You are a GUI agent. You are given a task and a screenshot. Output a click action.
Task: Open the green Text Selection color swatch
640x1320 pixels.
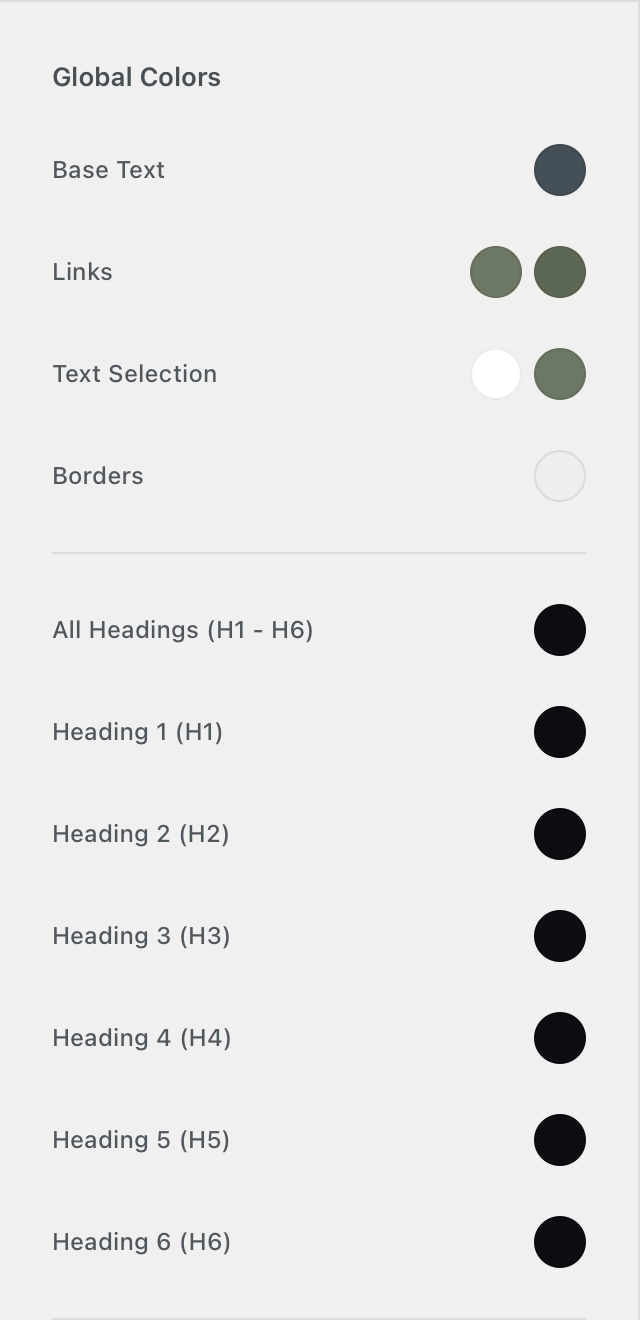559,374
